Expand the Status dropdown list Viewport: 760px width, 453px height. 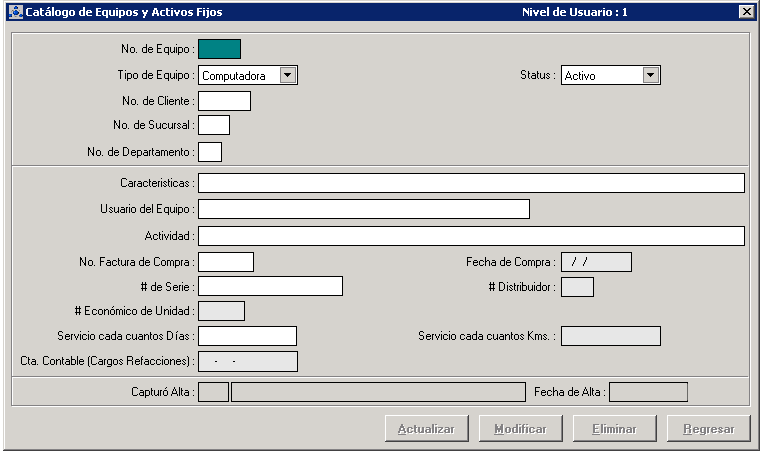tap(650, 75)
